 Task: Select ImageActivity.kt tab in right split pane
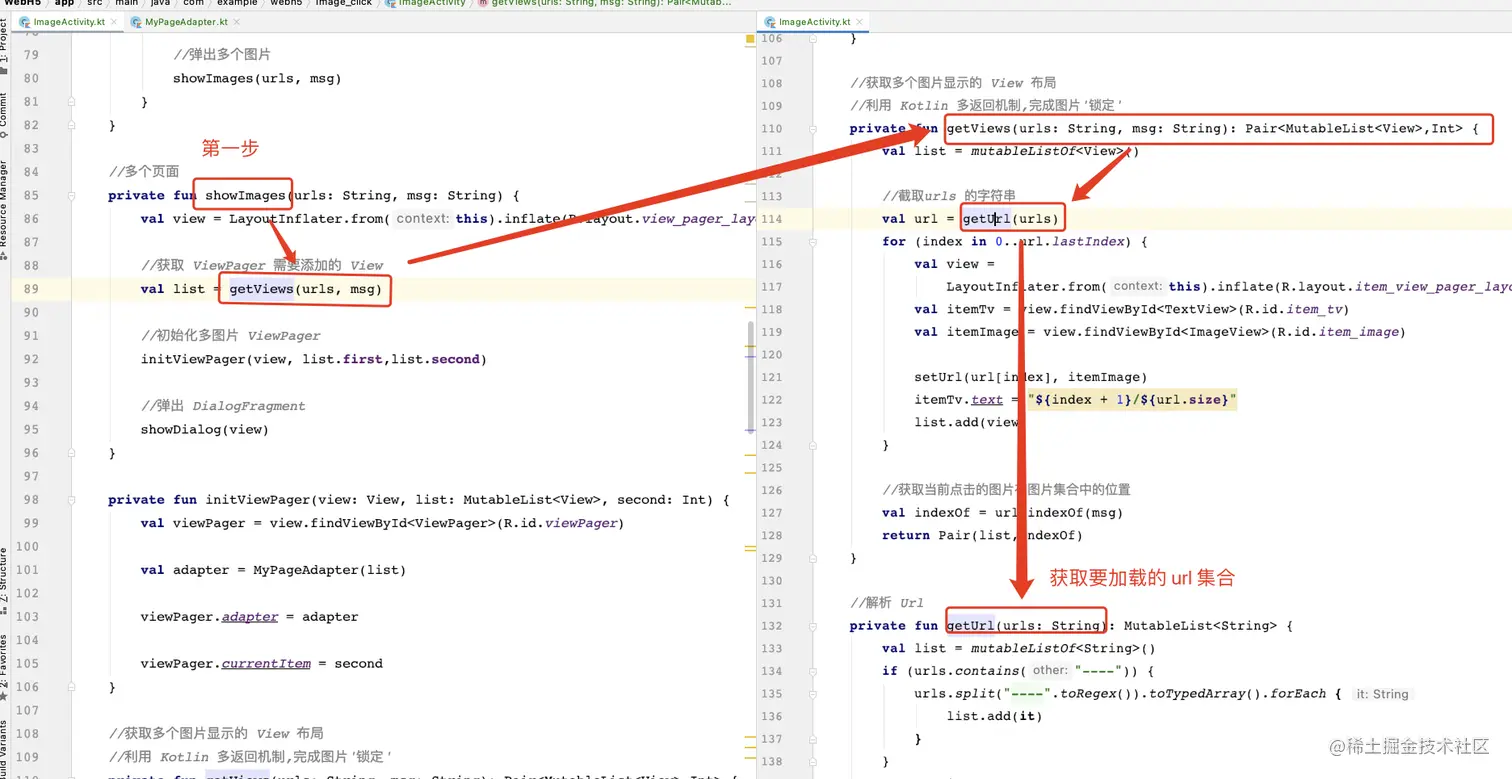coord(814,22)
